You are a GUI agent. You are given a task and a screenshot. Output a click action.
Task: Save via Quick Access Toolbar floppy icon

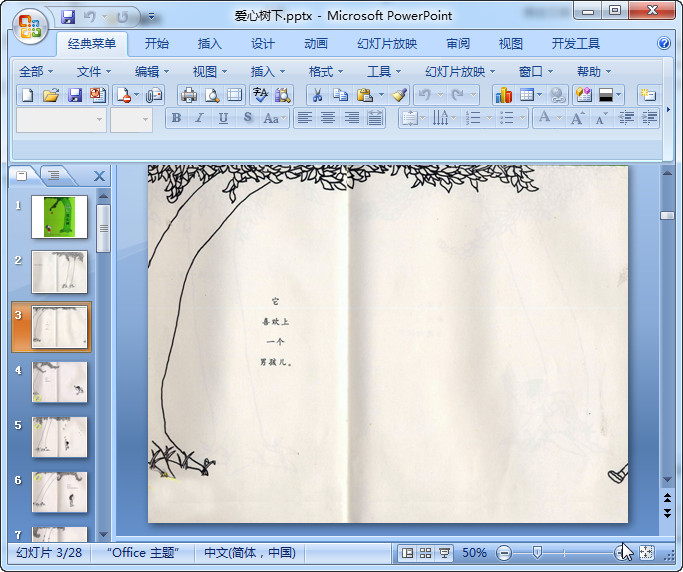coord(68,17)
